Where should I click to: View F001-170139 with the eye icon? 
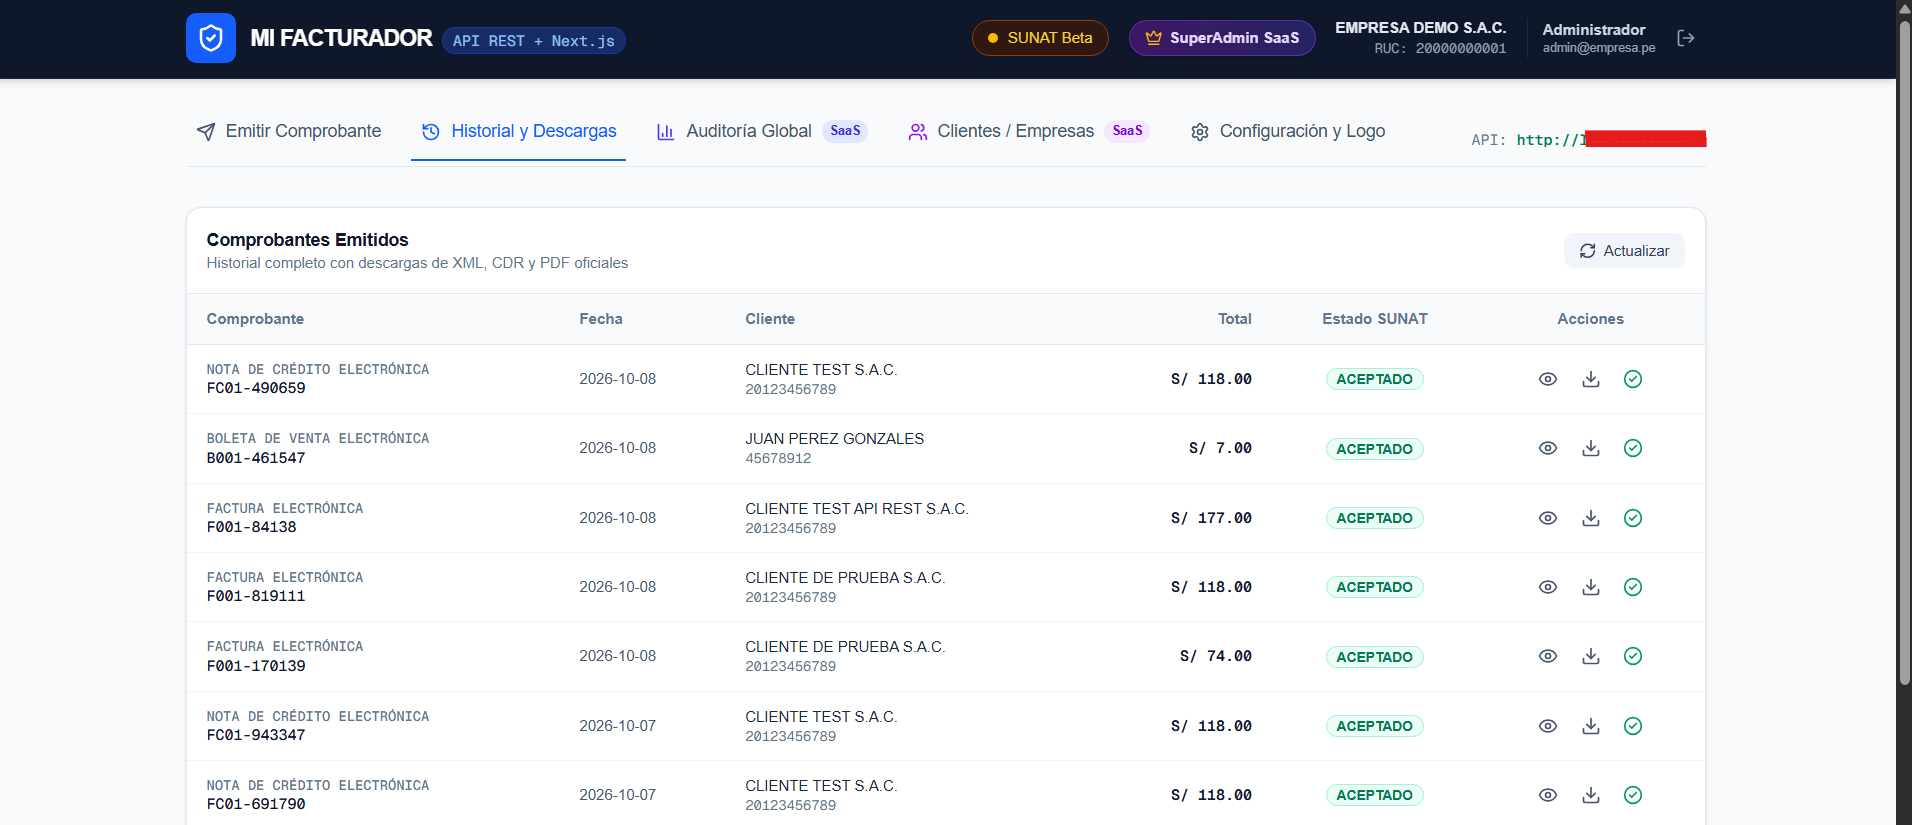[x=1548, y=656]
